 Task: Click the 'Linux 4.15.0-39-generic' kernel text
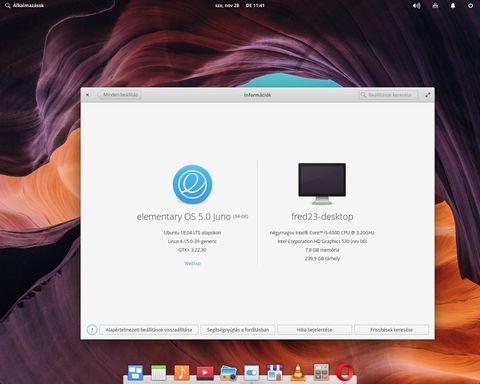pos(192,241)
